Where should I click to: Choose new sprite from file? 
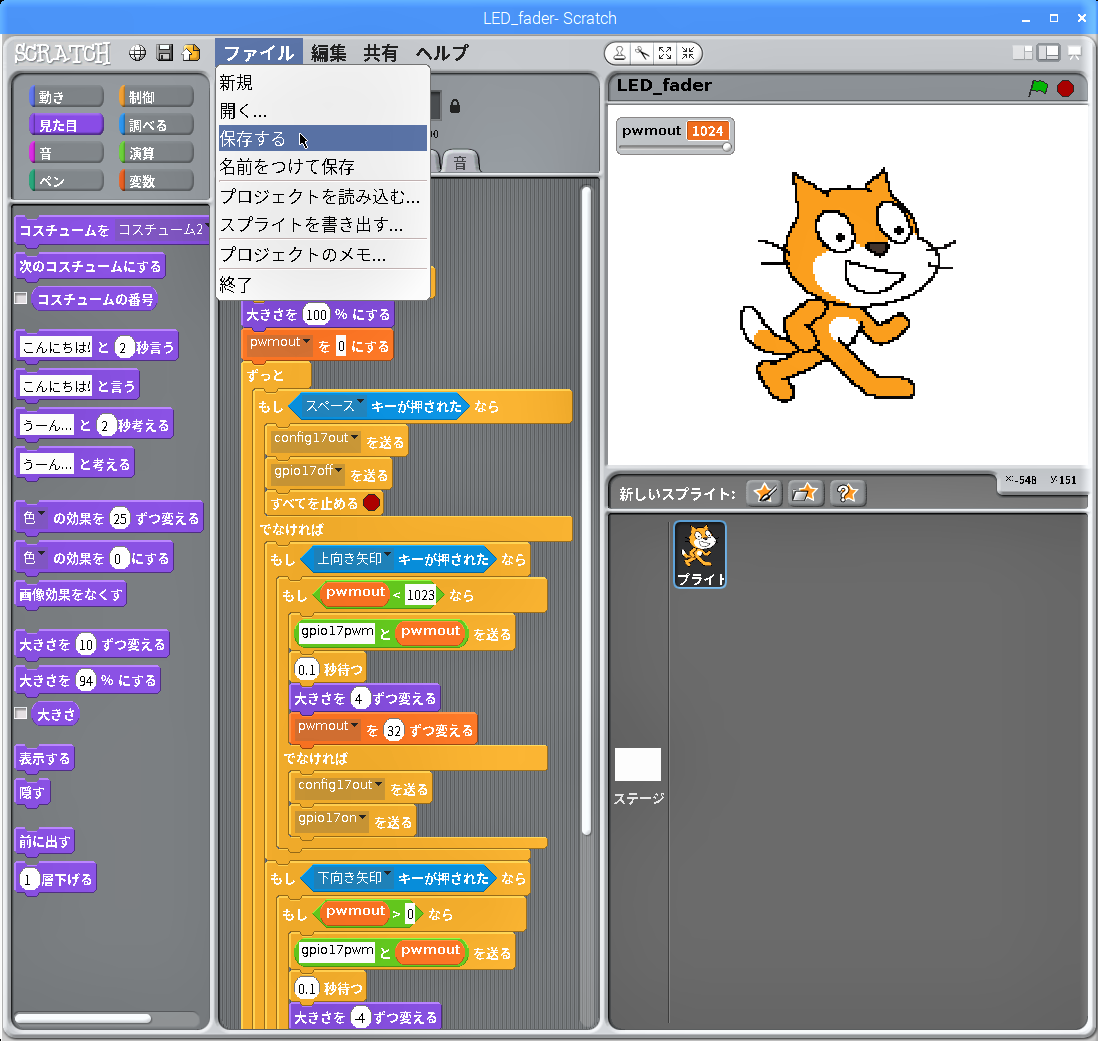[x=805, y=494]
